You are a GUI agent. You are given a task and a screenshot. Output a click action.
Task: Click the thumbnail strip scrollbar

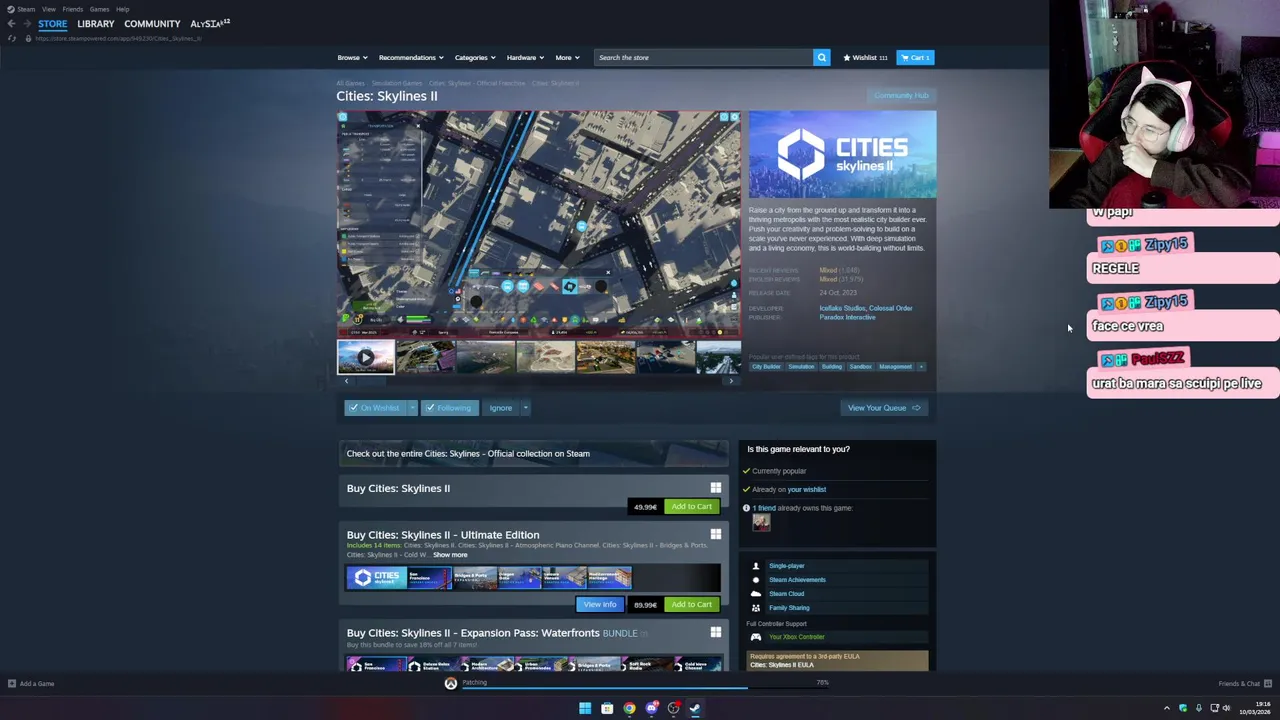538,381
